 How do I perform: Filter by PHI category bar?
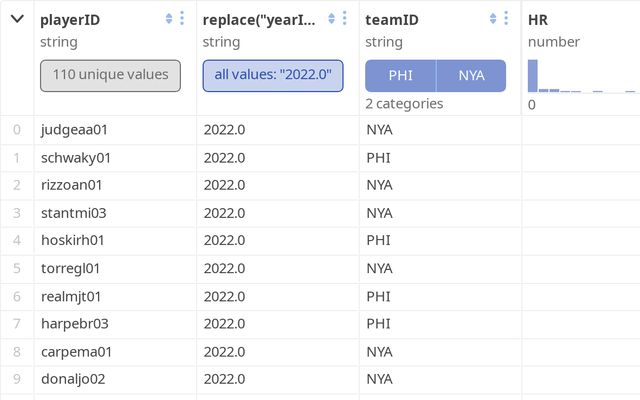tap(400, 75)
